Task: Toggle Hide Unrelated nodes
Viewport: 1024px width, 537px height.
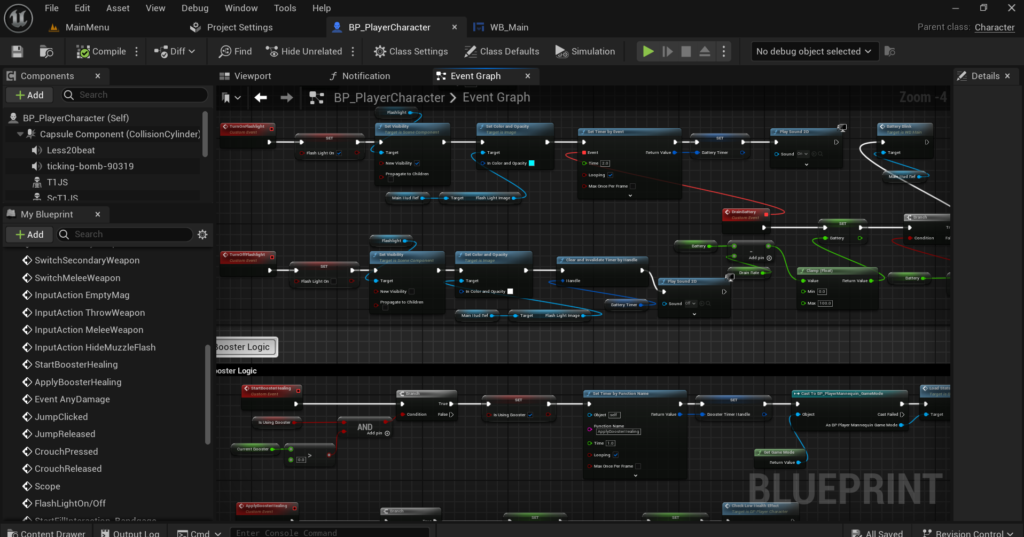Action: [x=304, y=52]
